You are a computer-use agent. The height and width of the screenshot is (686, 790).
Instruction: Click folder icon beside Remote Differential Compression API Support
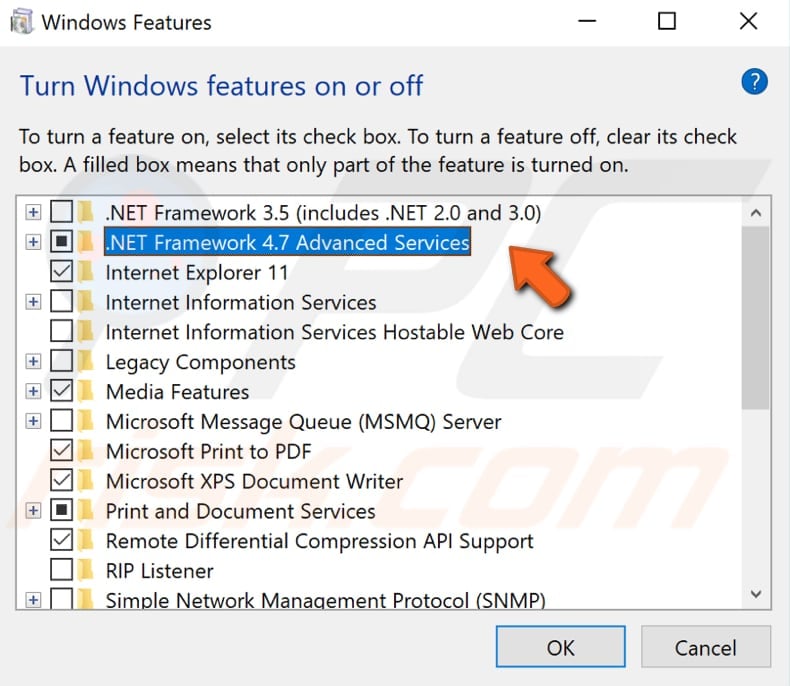pyautogui.click(x=87, y=540)
